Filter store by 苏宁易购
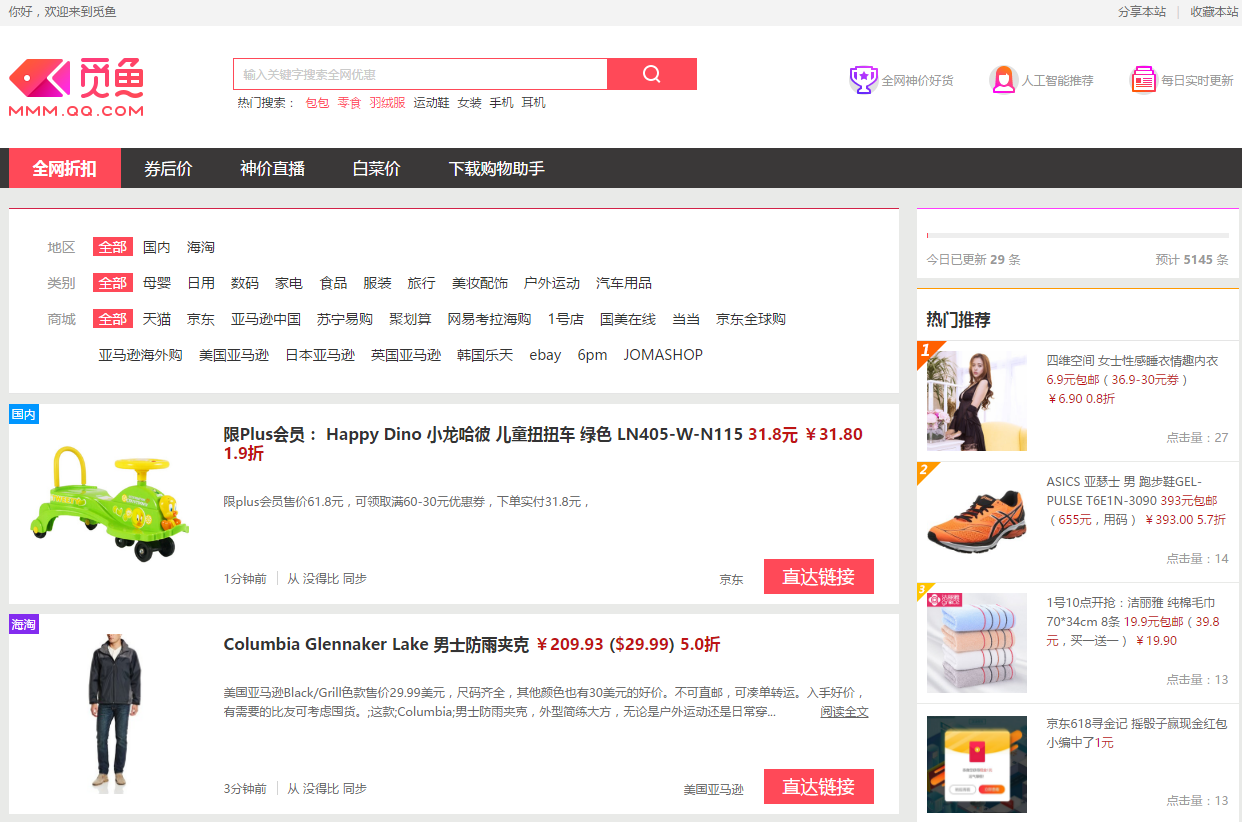The width and height of the screenshot is (1242, 822). click(x=345, y=319)
